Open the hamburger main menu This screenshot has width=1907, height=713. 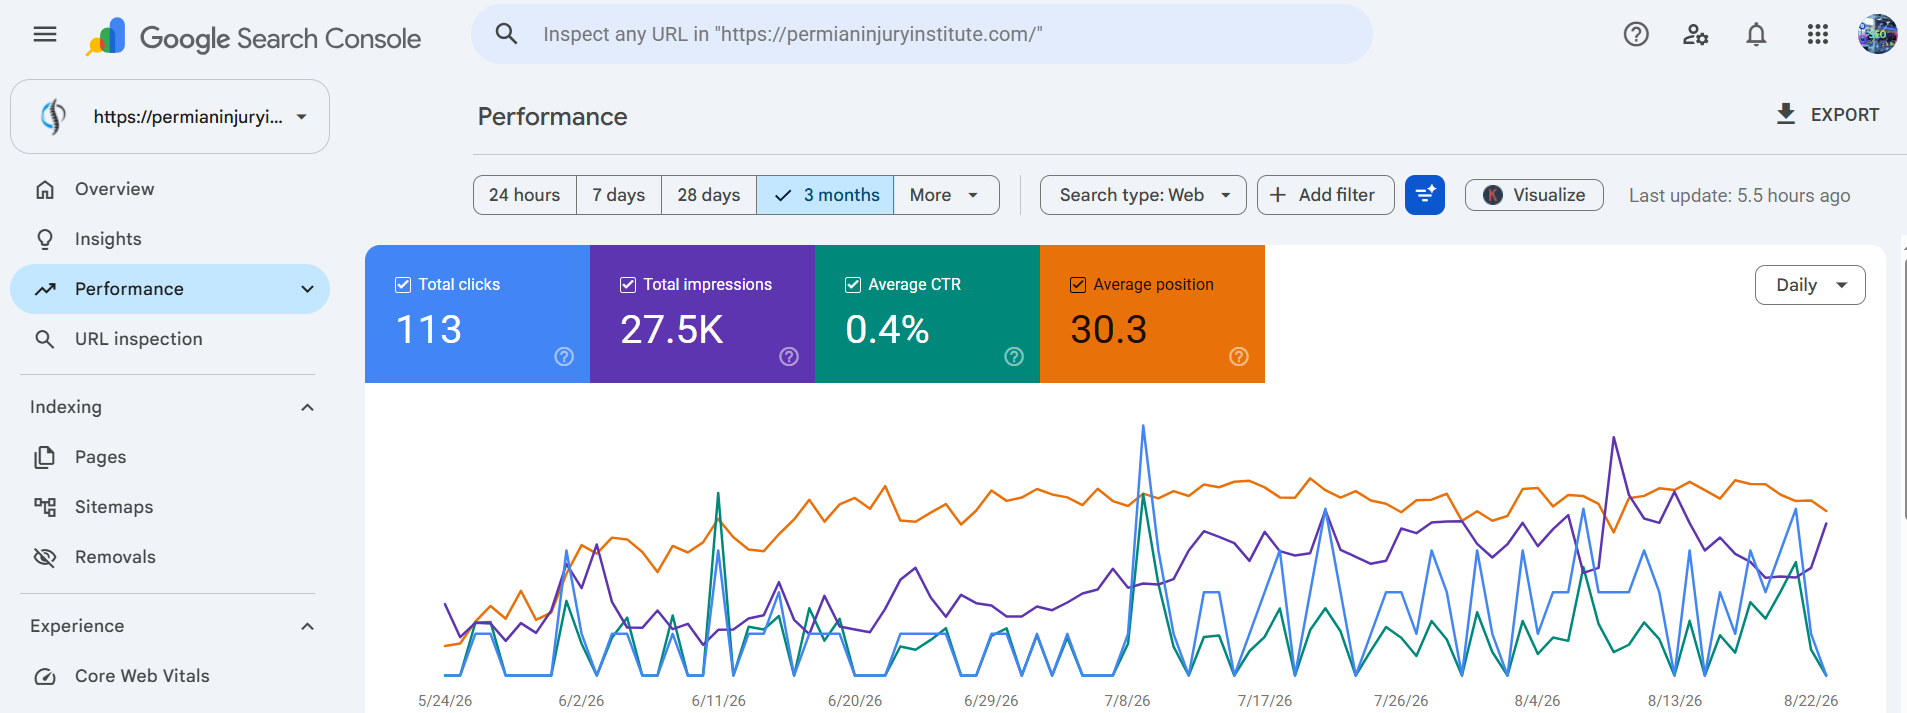click(45, 35)
